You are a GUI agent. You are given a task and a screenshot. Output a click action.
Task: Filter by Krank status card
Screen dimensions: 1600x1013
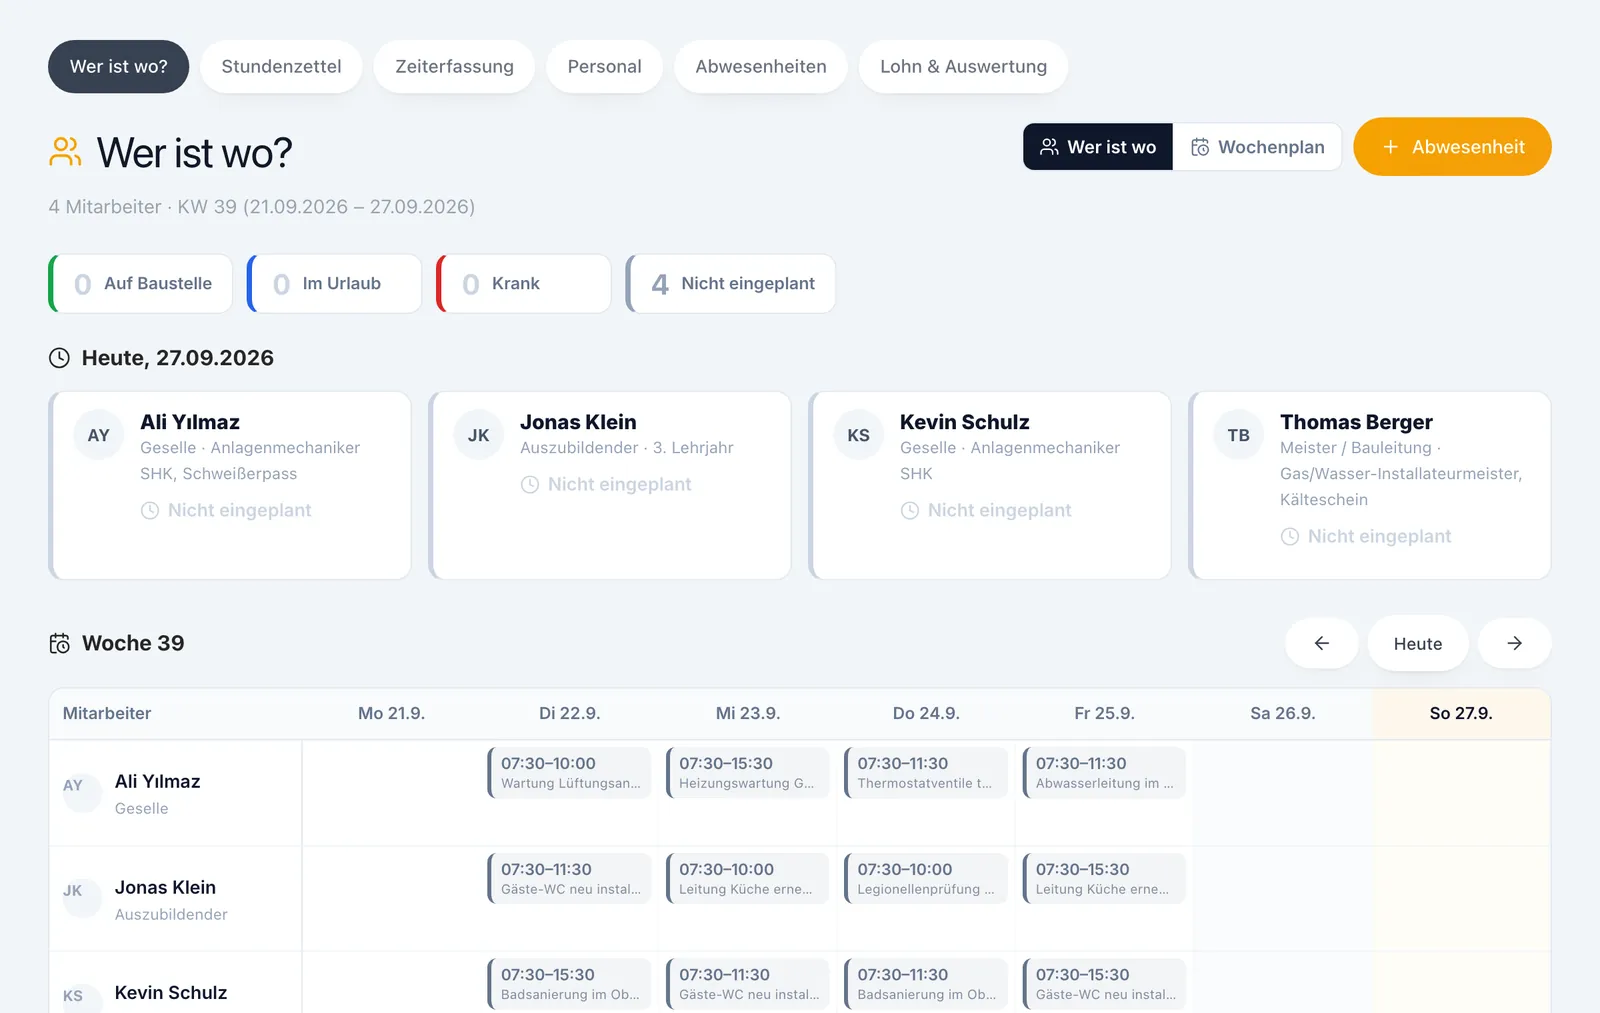pyautogui.click(x=524, y=284)
